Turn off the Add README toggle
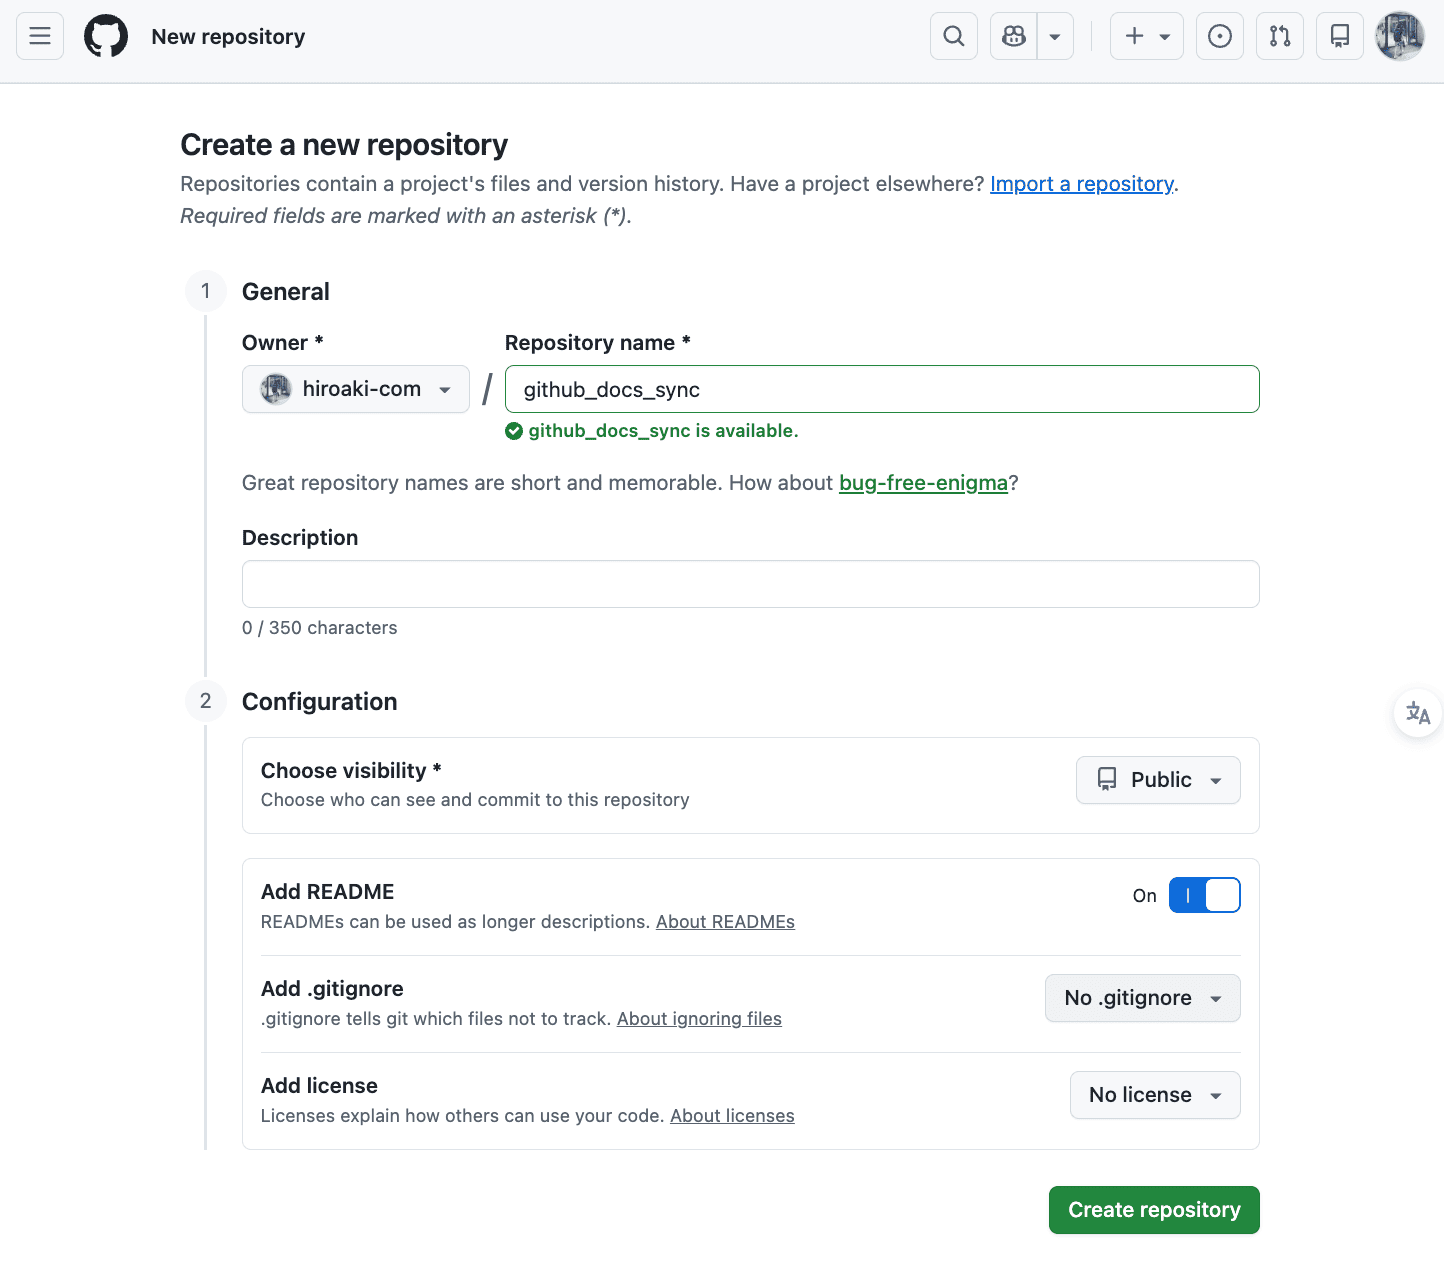This screenshot has width=1444, height=1276. click(x=1204, y=895)
